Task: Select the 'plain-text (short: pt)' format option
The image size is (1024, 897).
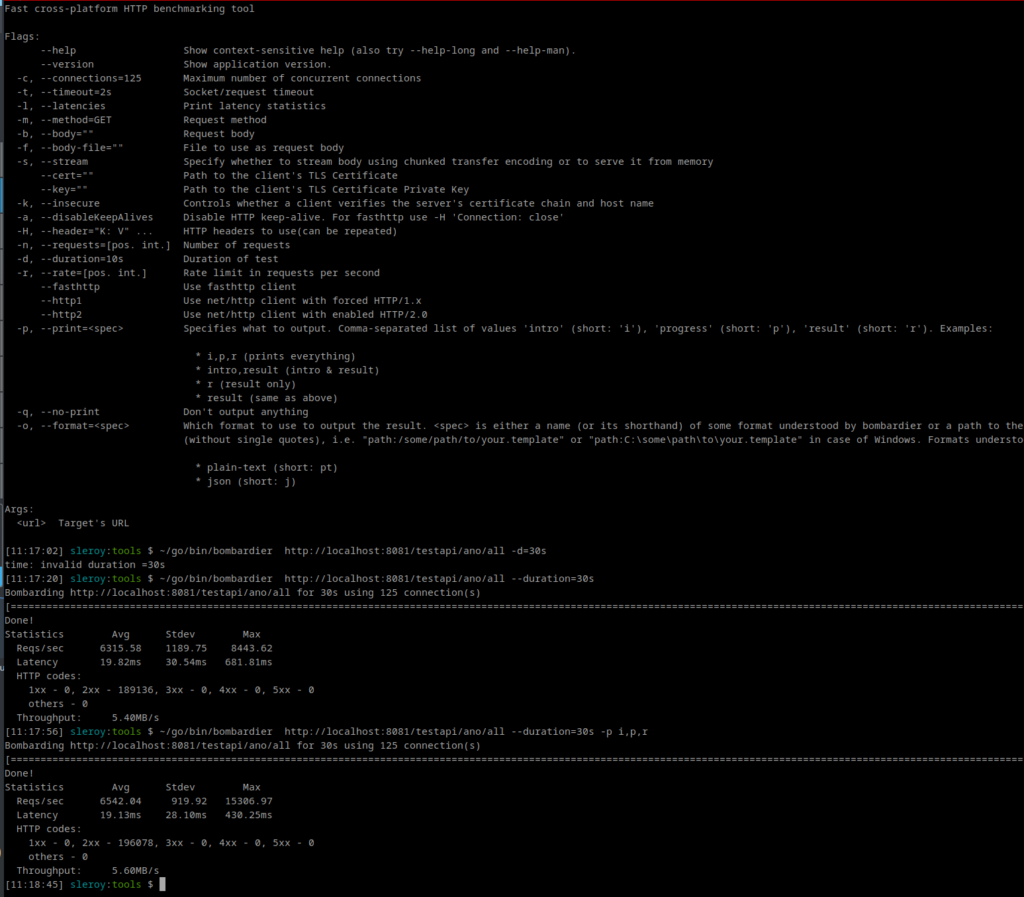Action: click(x=263, y=467)
